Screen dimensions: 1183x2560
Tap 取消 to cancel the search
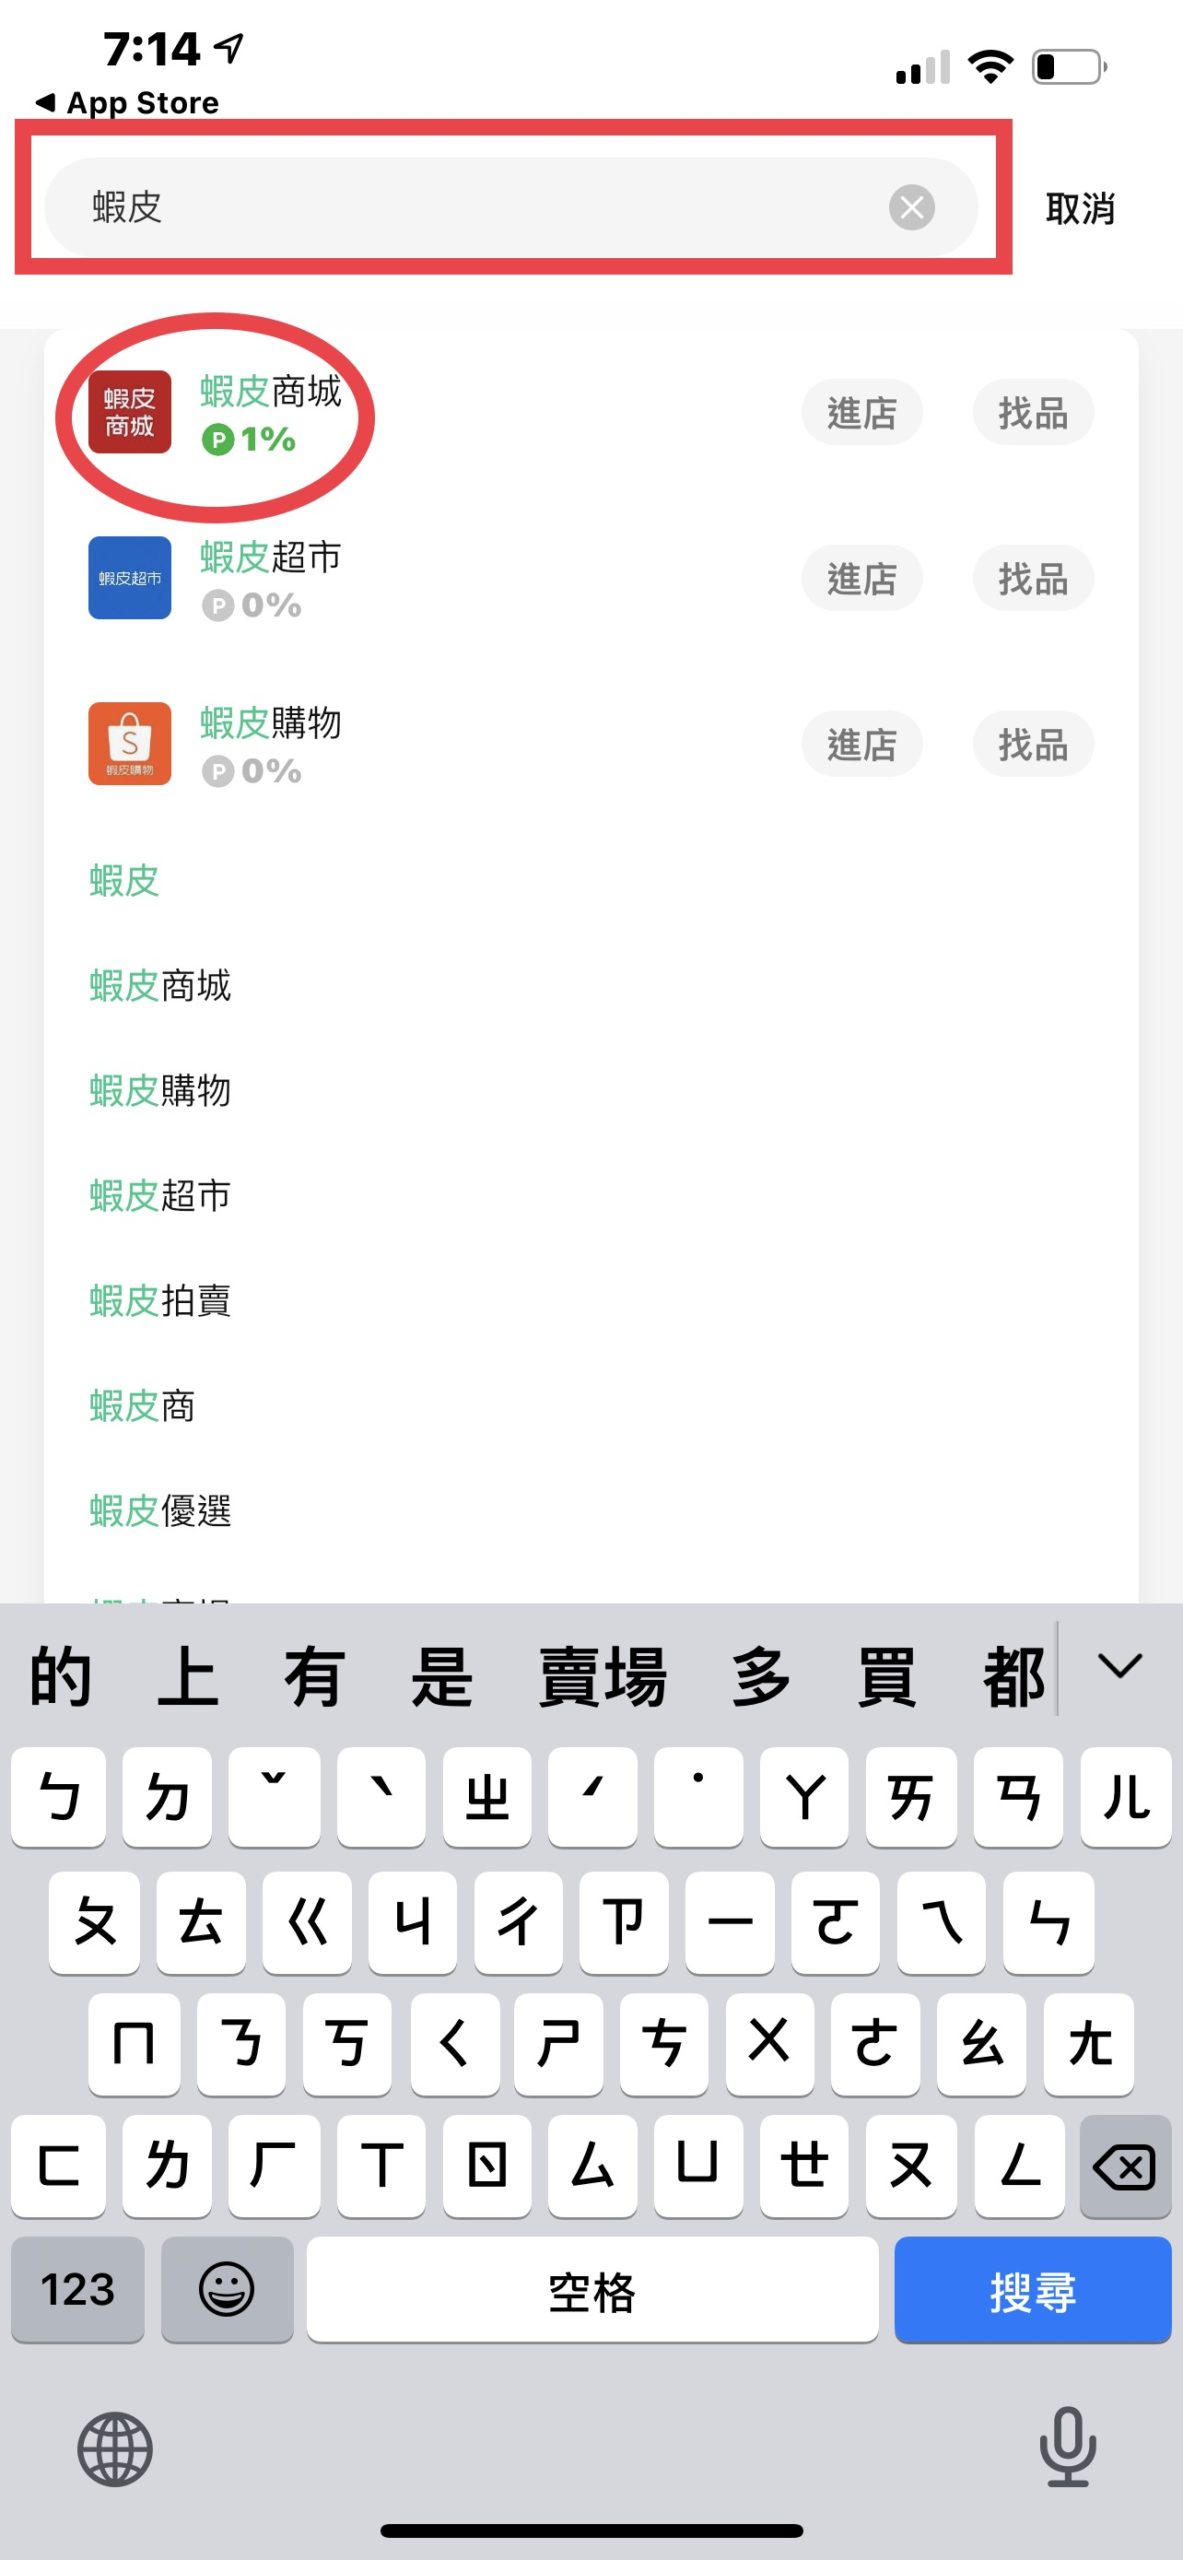click(1080, 208)
